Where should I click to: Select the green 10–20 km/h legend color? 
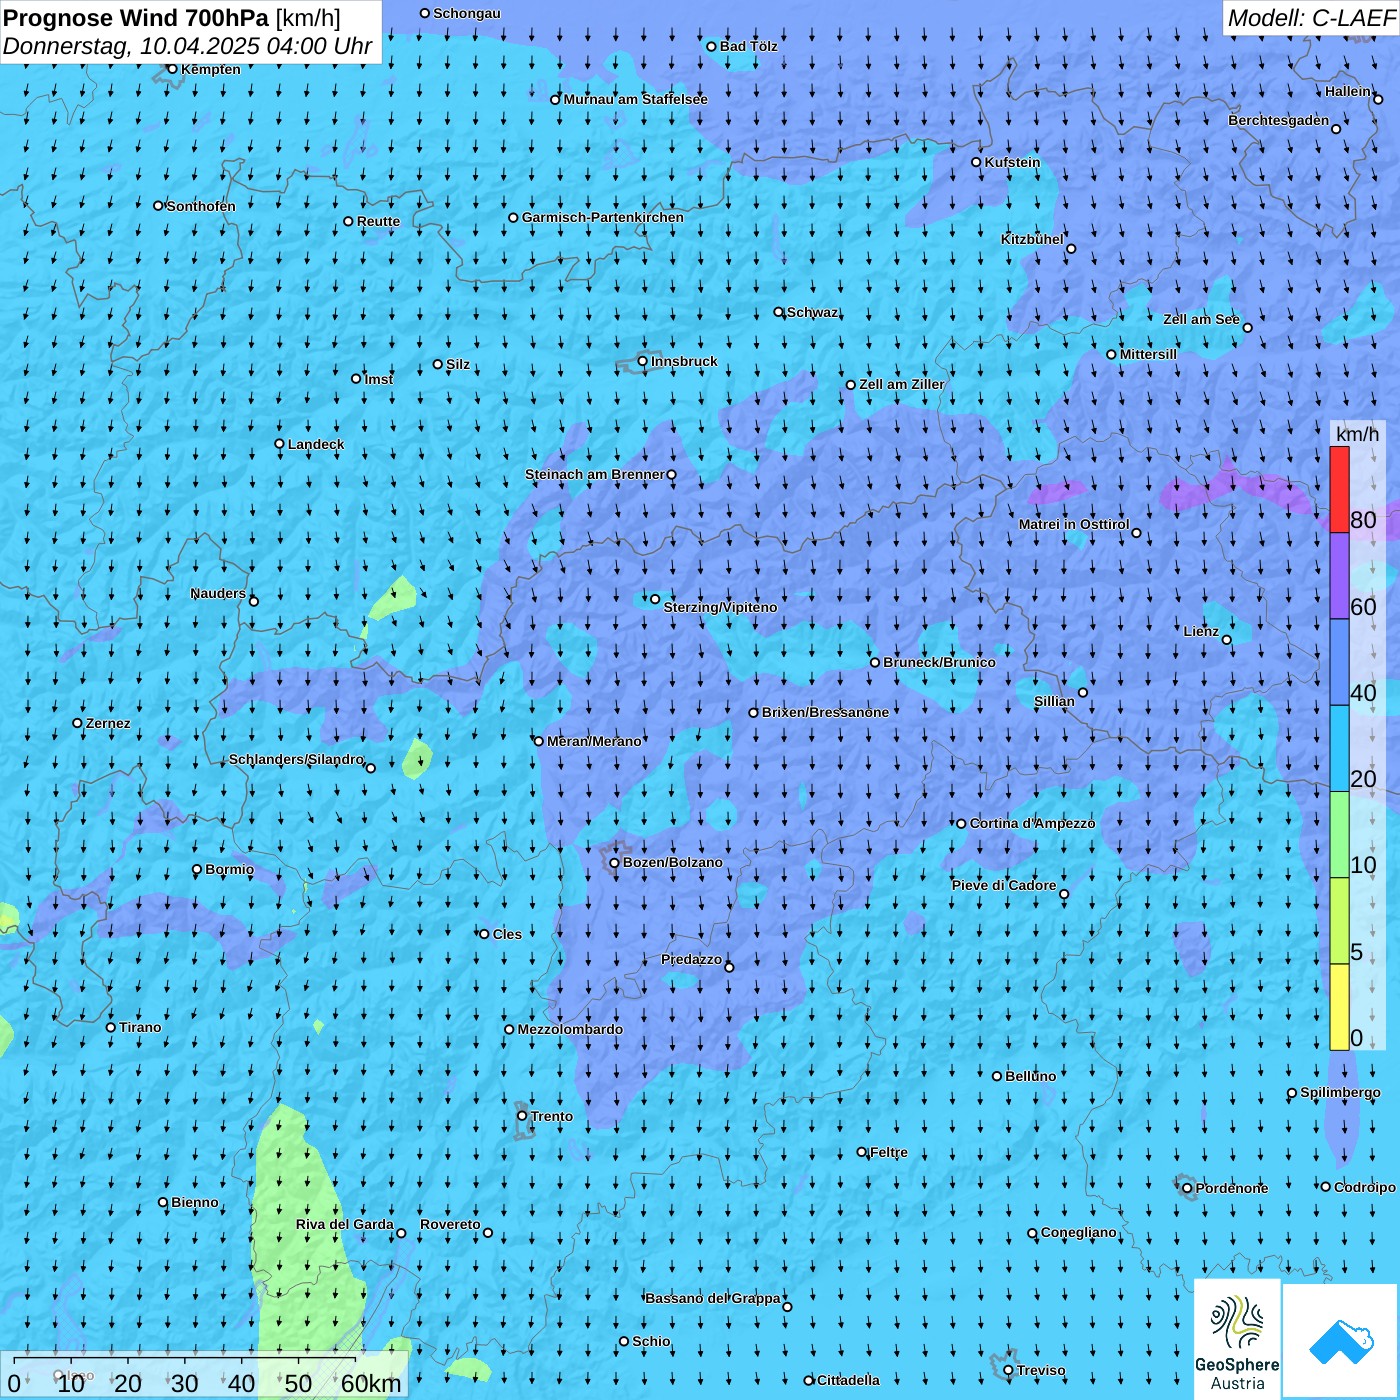[1339, 834]
